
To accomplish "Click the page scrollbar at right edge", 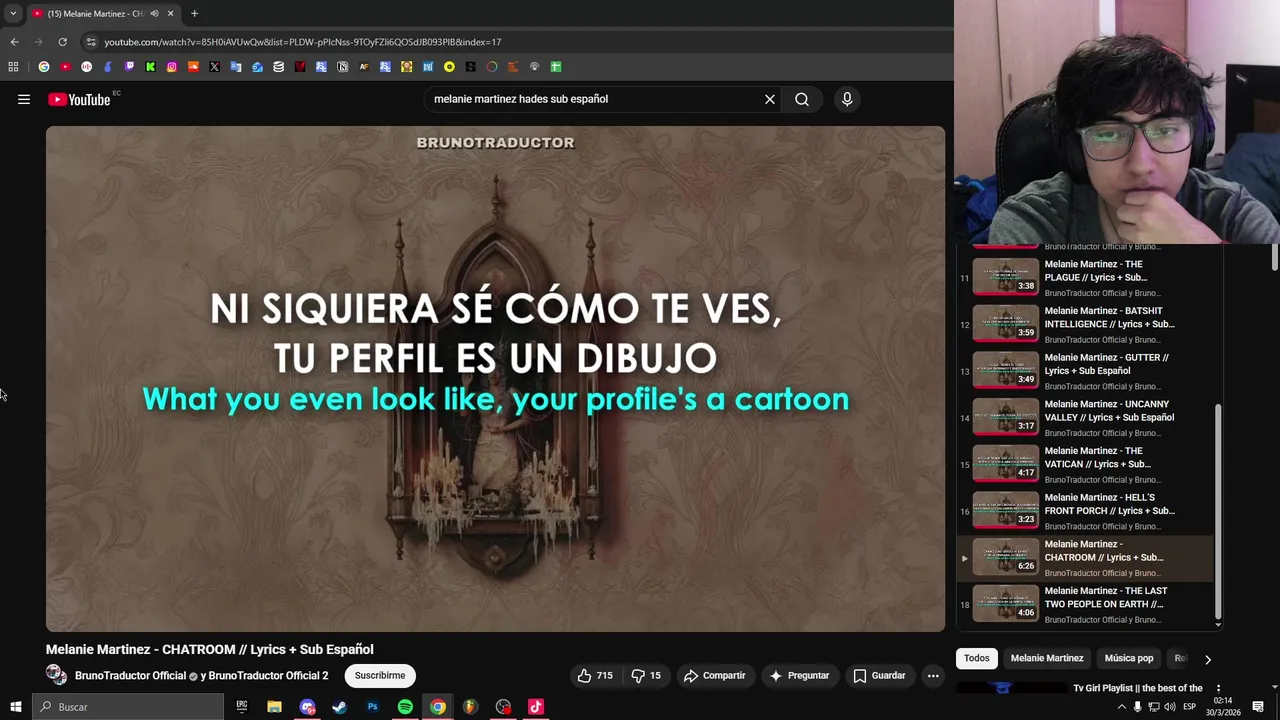I will coord(1275,255).
